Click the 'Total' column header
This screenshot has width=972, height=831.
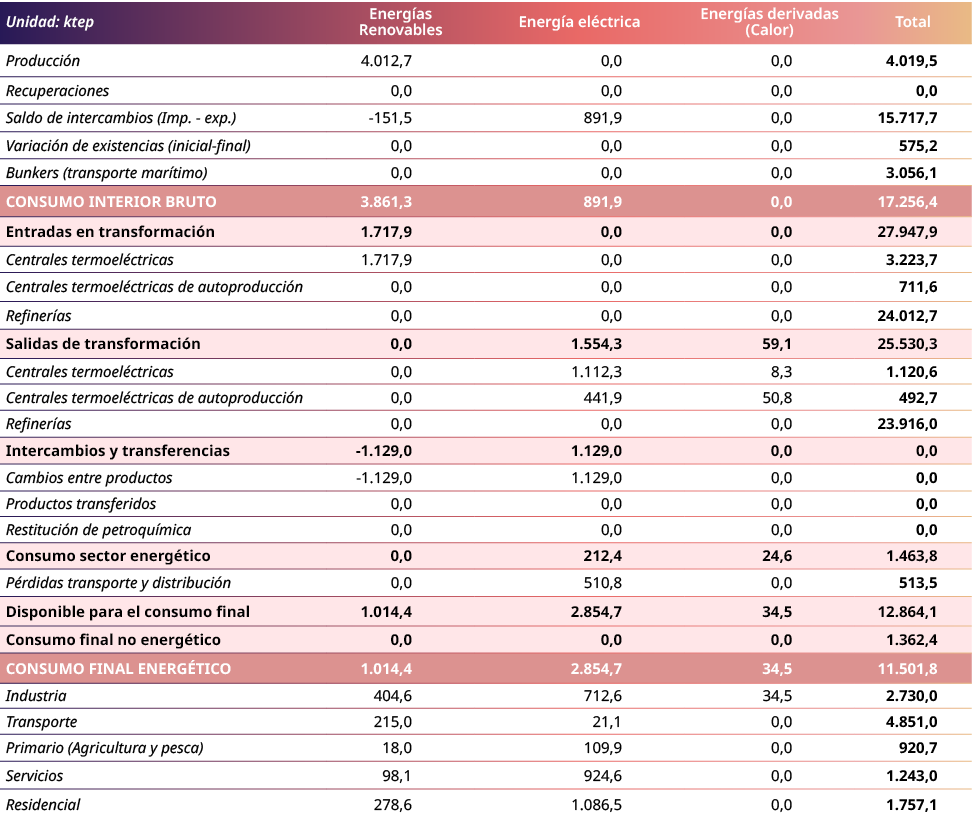point(912,22)
